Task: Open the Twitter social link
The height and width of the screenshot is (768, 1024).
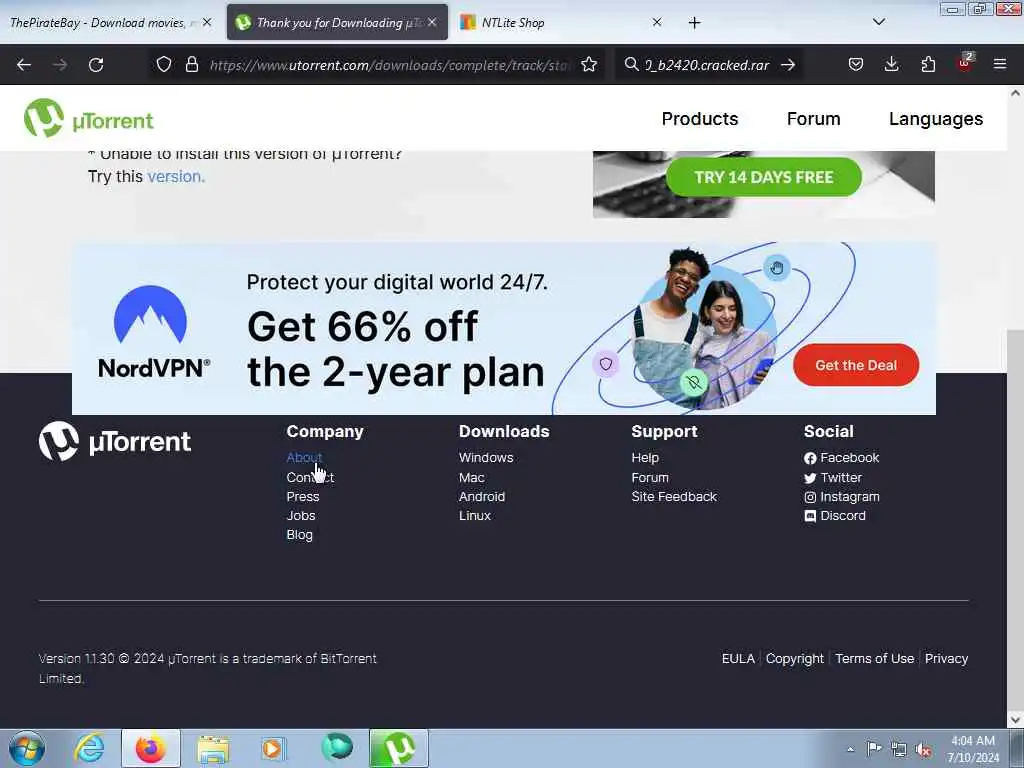Action: tap(833, 477)
